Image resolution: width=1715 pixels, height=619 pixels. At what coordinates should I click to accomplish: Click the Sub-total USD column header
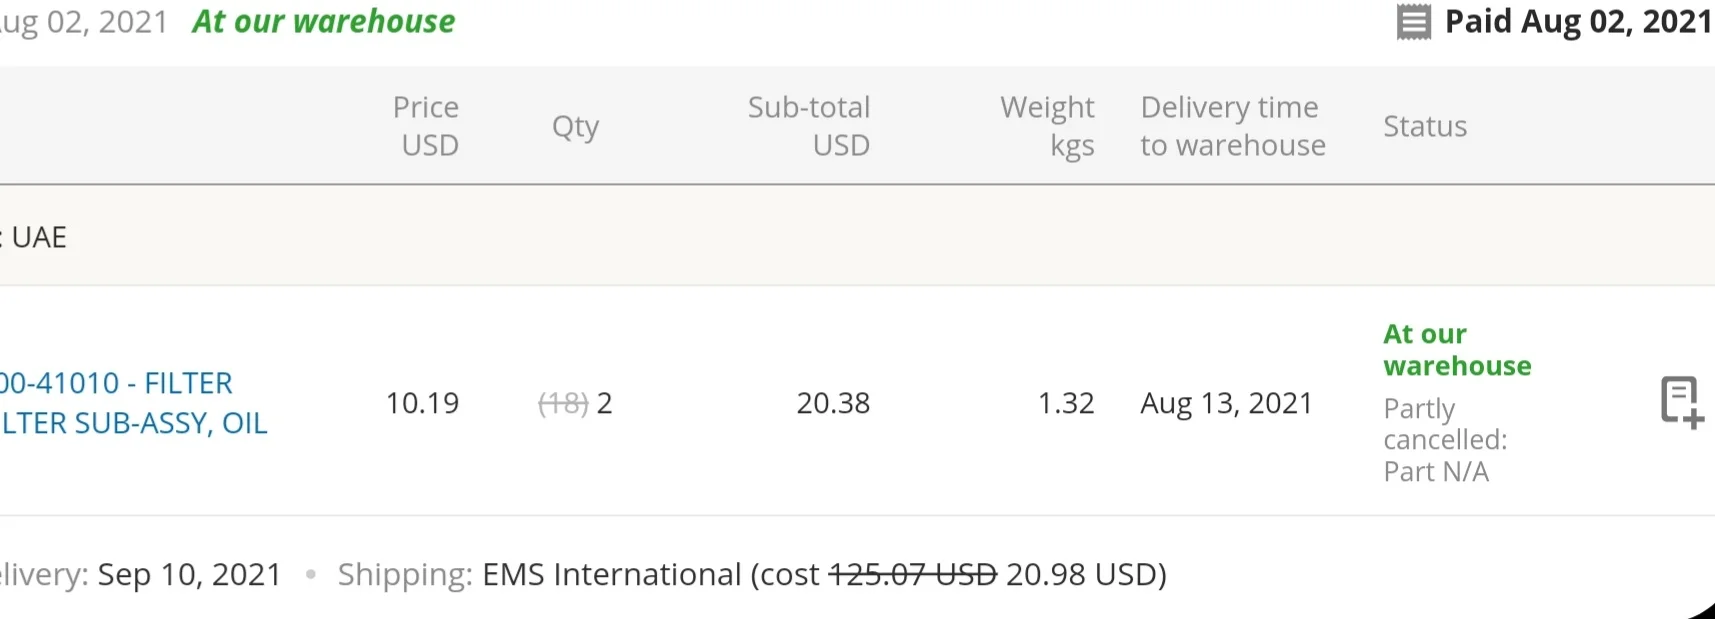pos(809,126)
